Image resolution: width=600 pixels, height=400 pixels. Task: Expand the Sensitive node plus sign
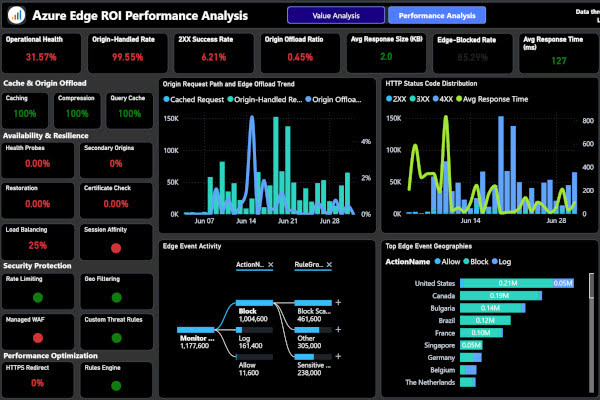pos(338,356)
